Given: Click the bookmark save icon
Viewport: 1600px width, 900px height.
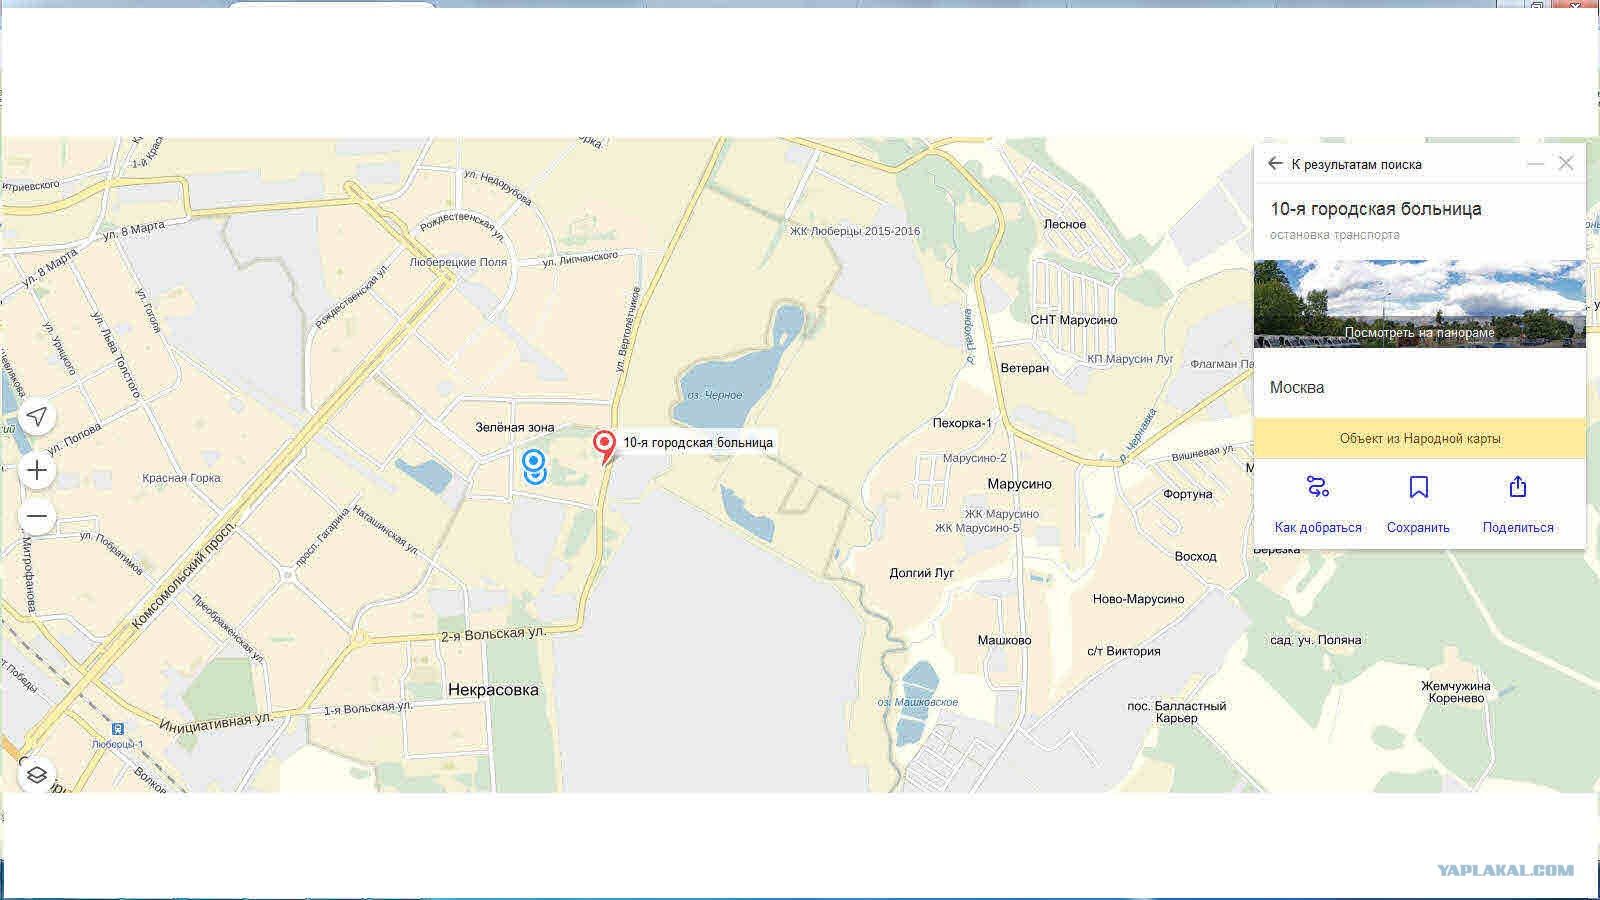Looking at the screenshot, I should [1418, 487].
